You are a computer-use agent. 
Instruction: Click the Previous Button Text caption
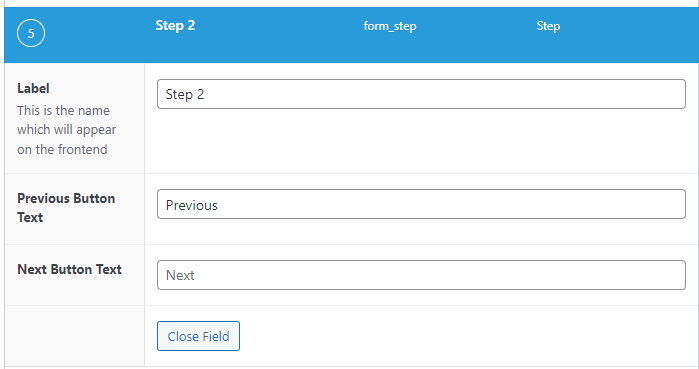pos(66,208)
